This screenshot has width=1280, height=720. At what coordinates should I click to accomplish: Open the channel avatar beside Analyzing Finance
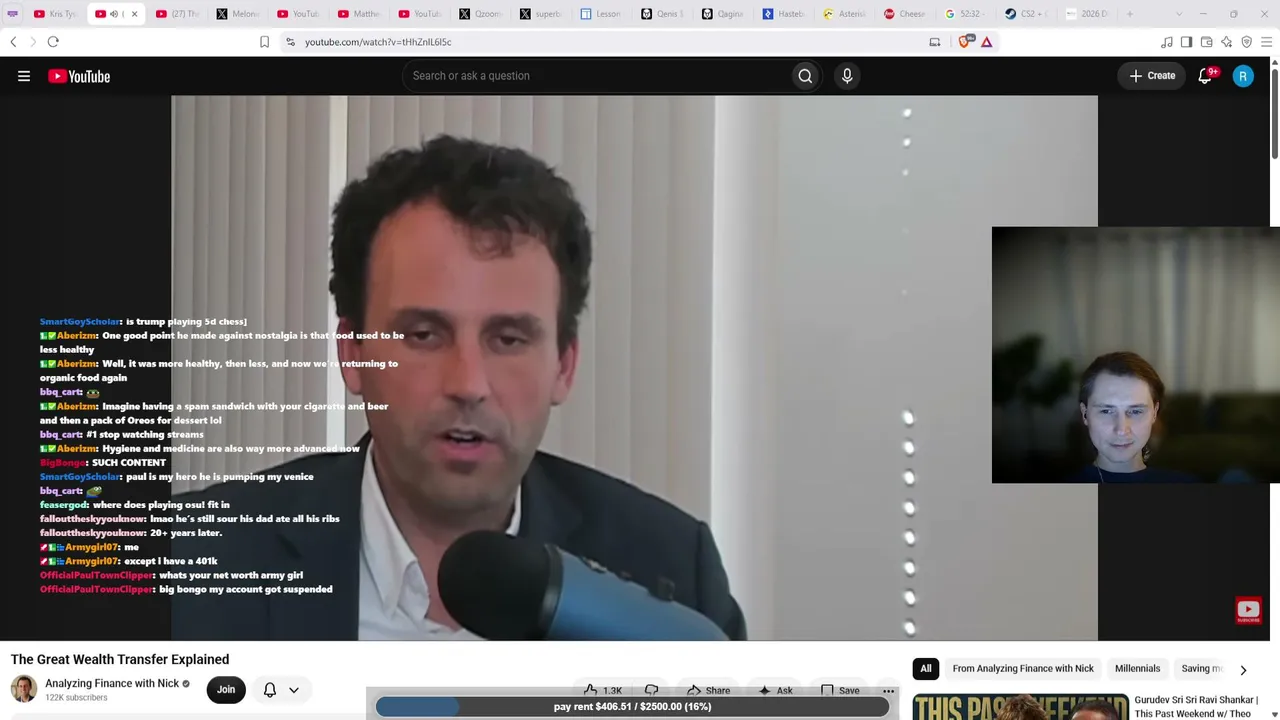(24, 689)
